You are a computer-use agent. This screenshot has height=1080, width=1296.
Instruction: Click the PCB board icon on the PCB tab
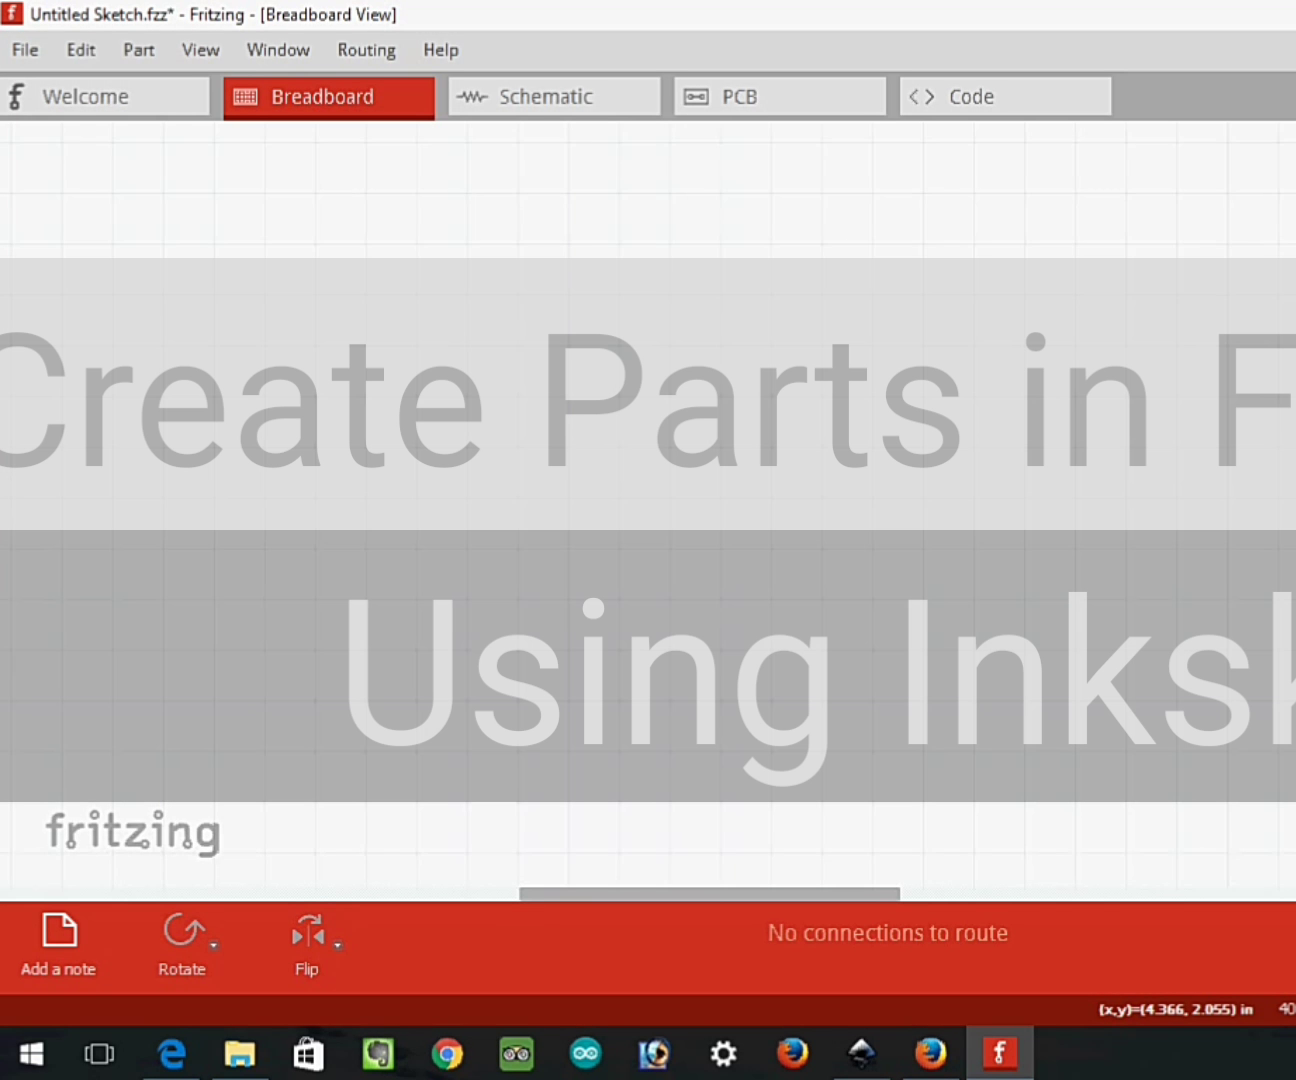(x=695, y=96)
